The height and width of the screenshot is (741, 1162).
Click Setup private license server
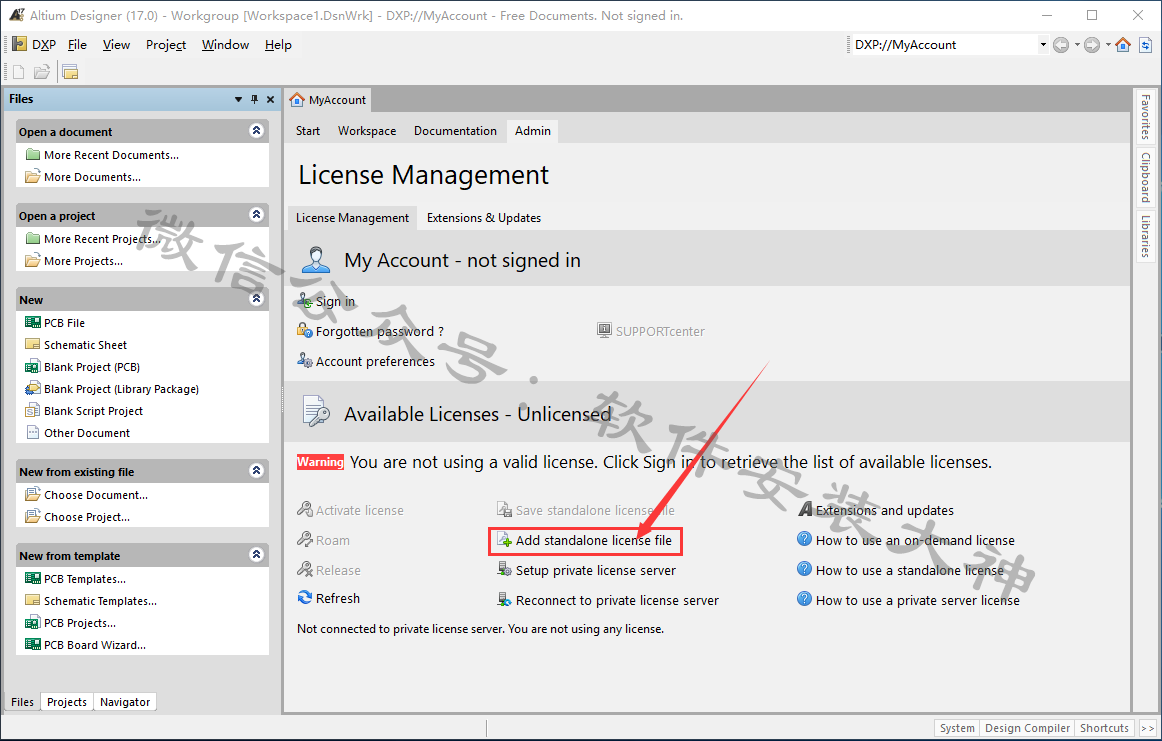596,571
